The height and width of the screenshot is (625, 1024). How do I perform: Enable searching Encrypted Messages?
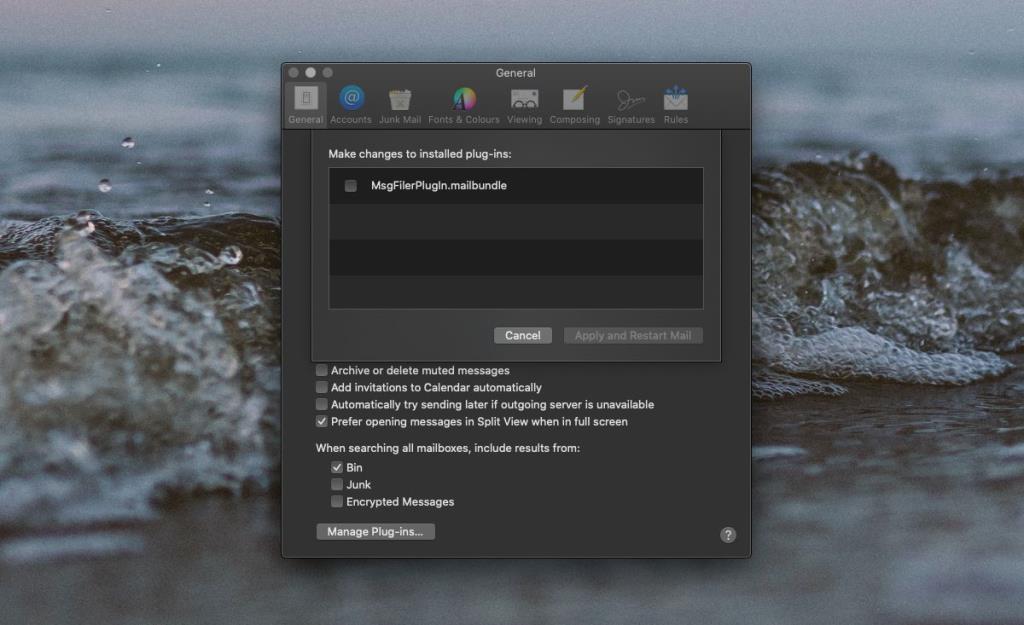337,501
